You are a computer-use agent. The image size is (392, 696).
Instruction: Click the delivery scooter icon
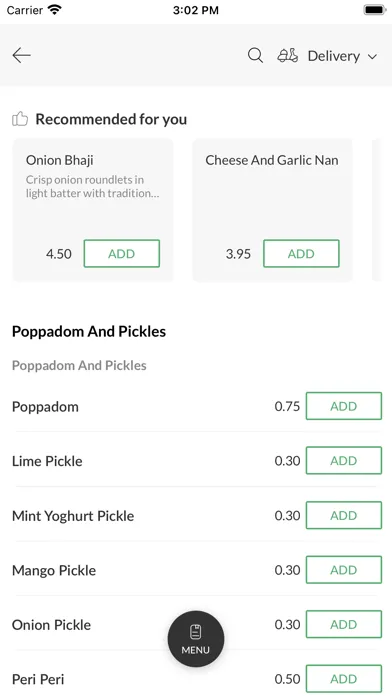[x=288, y=55]
